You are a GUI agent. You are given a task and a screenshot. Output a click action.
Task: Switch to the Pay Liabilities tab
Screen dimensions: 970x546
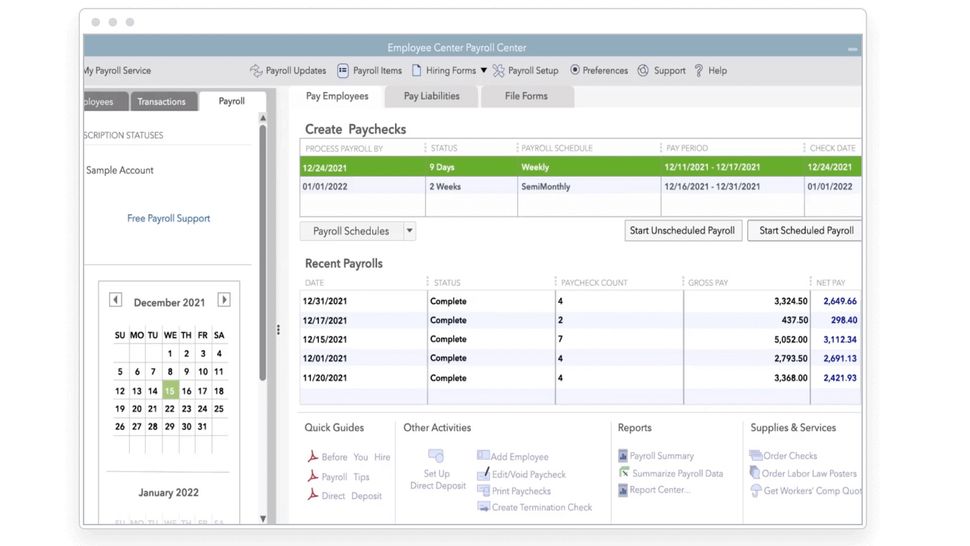click(x=432, y=96)
